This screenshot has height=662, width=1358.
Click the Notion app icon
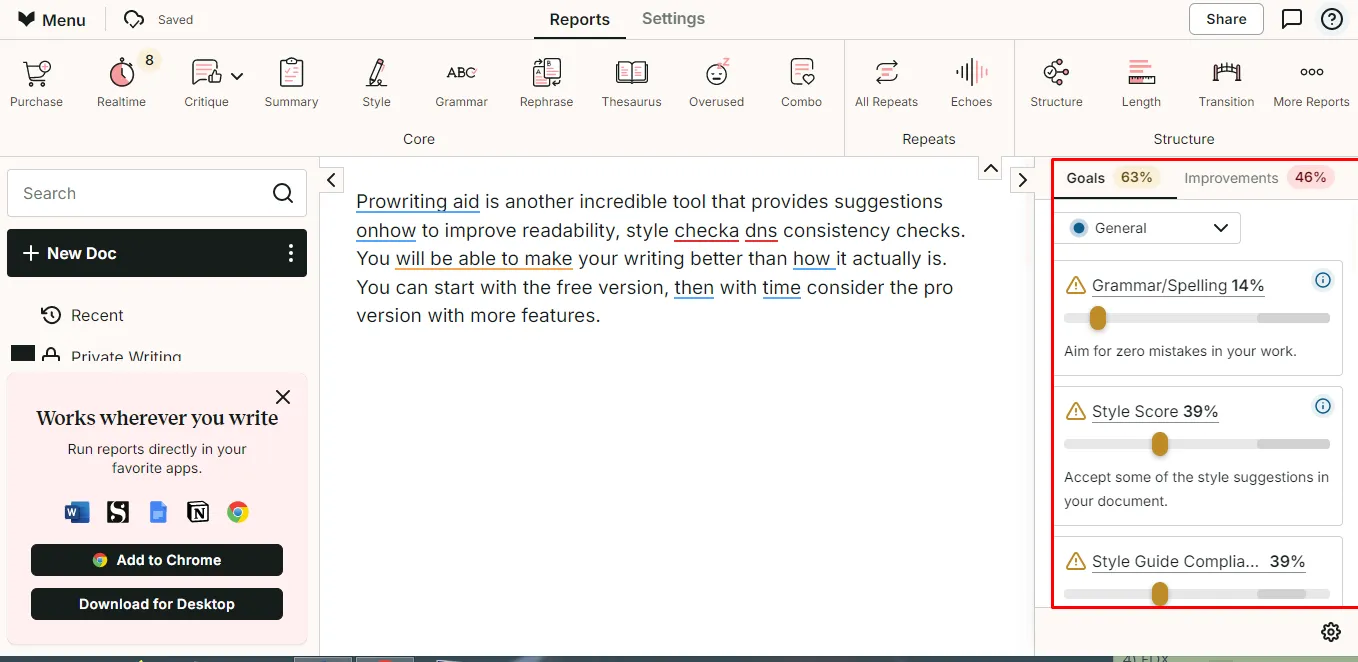[x=198, y=512]
